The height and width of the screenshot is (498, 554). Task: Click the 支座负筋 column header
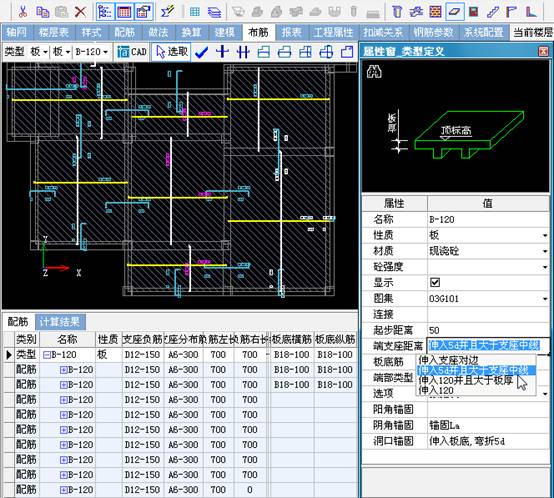point(142,339)
